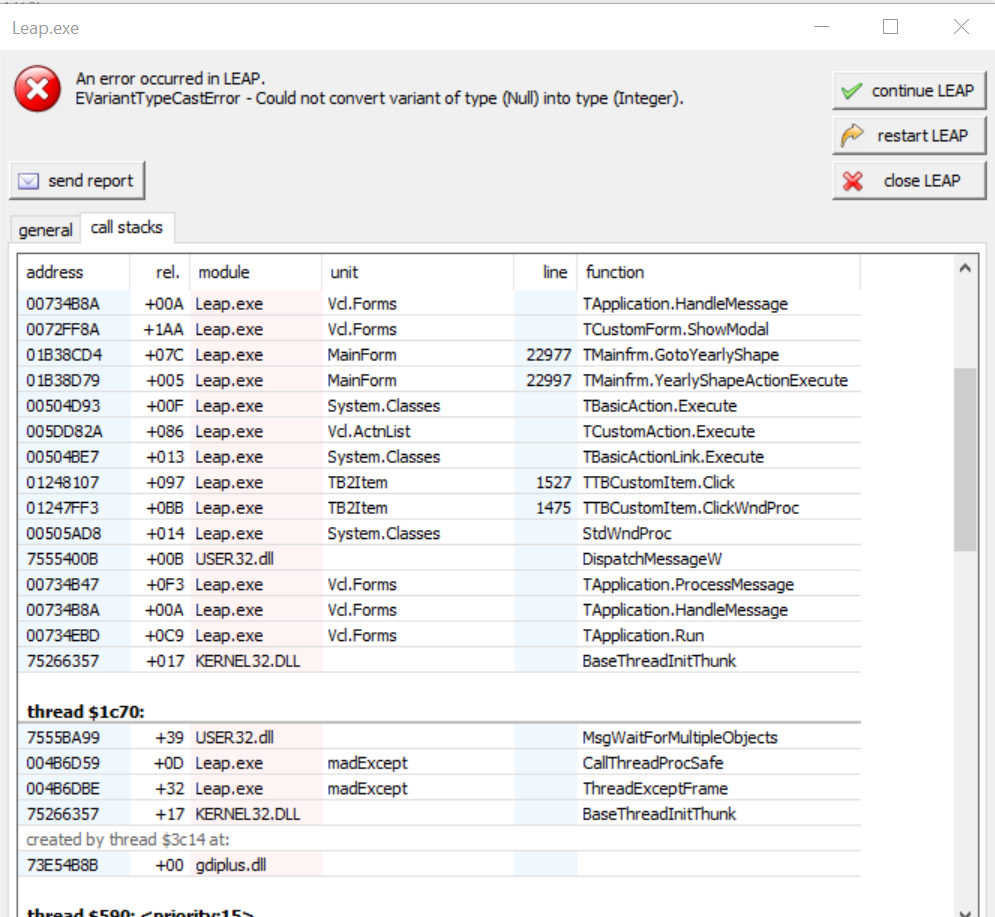Screen dimensions: 995x917
Task: Select address 00505AD8
Action: click(x=63, y=533)
